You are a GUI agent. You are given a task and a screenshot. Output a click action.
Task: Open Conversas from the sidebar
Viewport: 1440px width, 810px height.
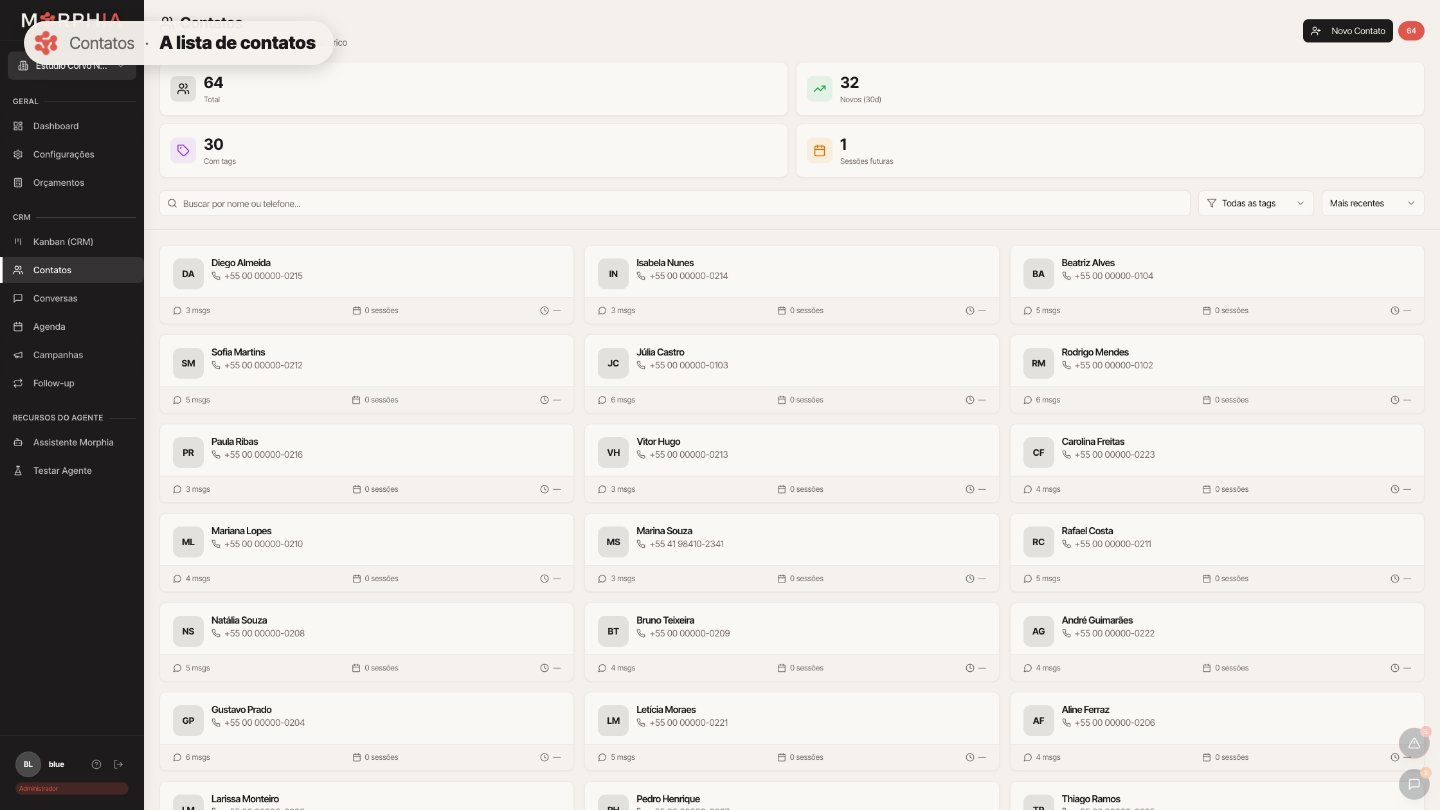point(72,298)
